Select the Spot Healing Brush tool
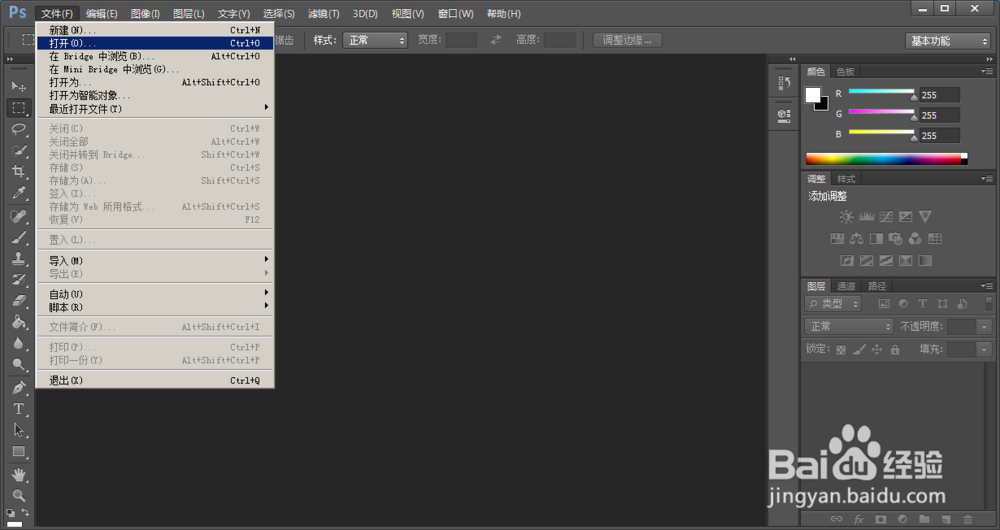This screenshot has width=1000, height=530. tap(18, 217)
